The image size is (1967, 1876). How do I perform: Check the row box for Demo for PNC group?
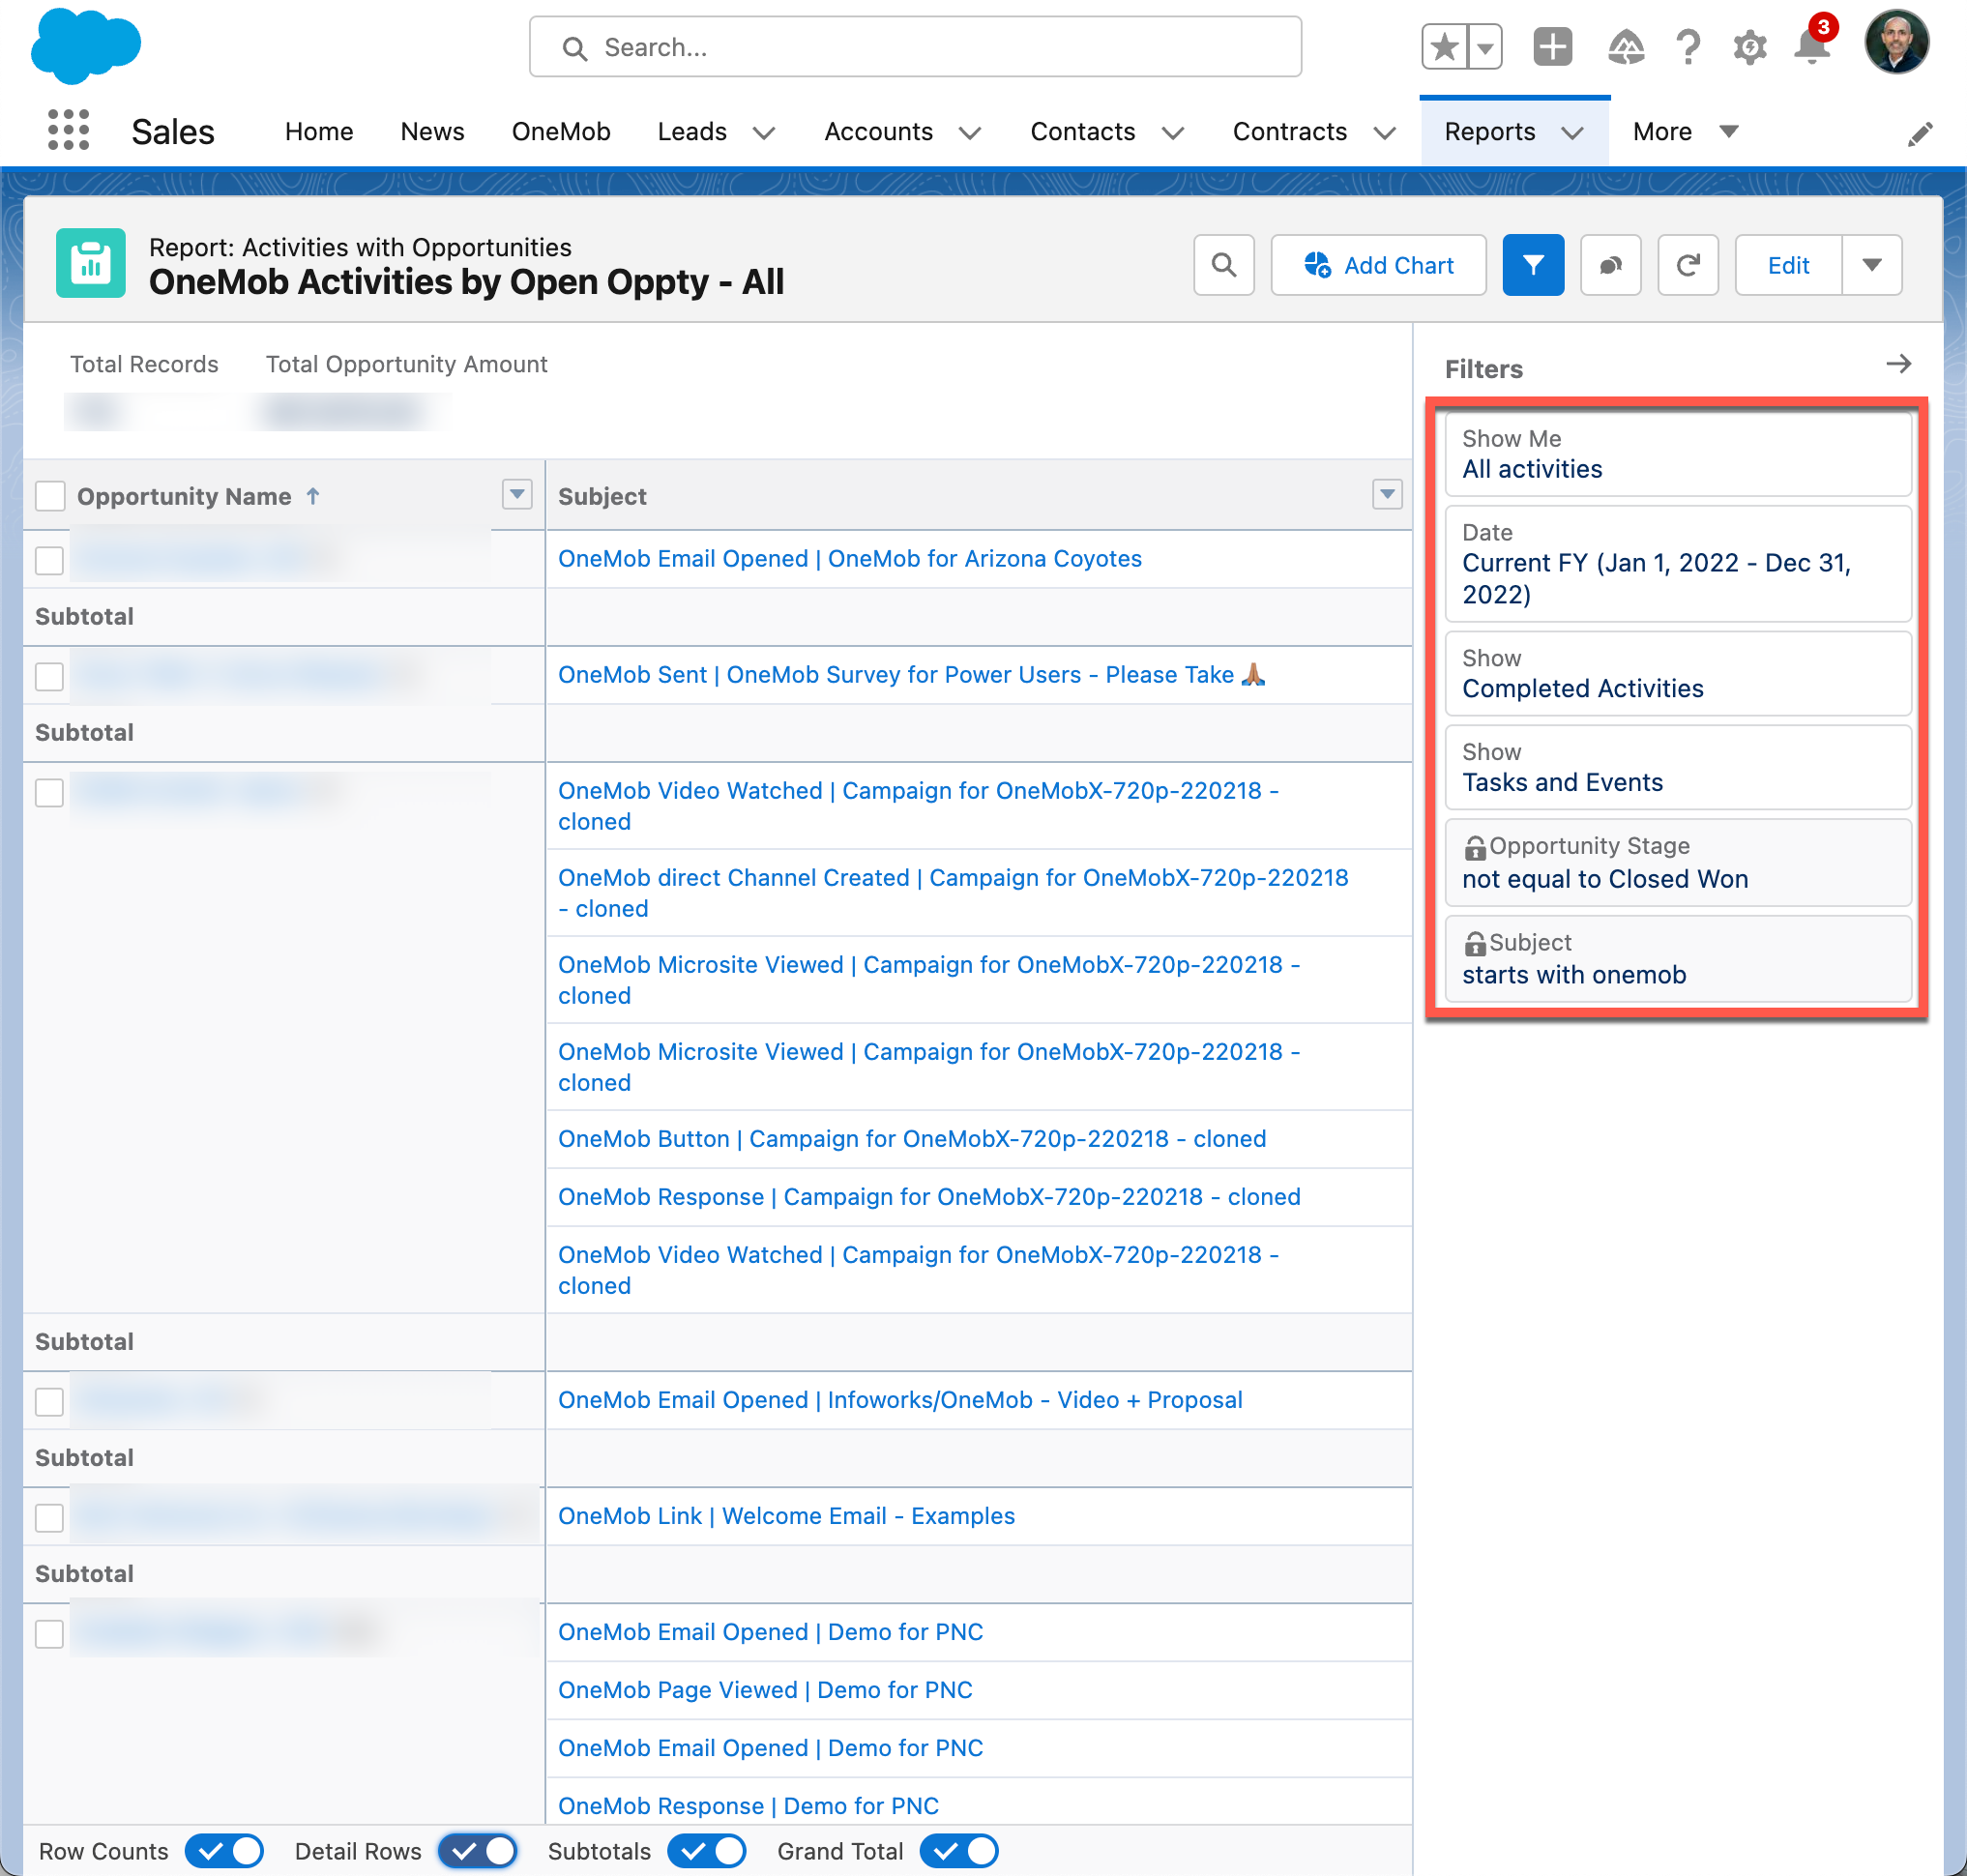(x=50, y=1633)
